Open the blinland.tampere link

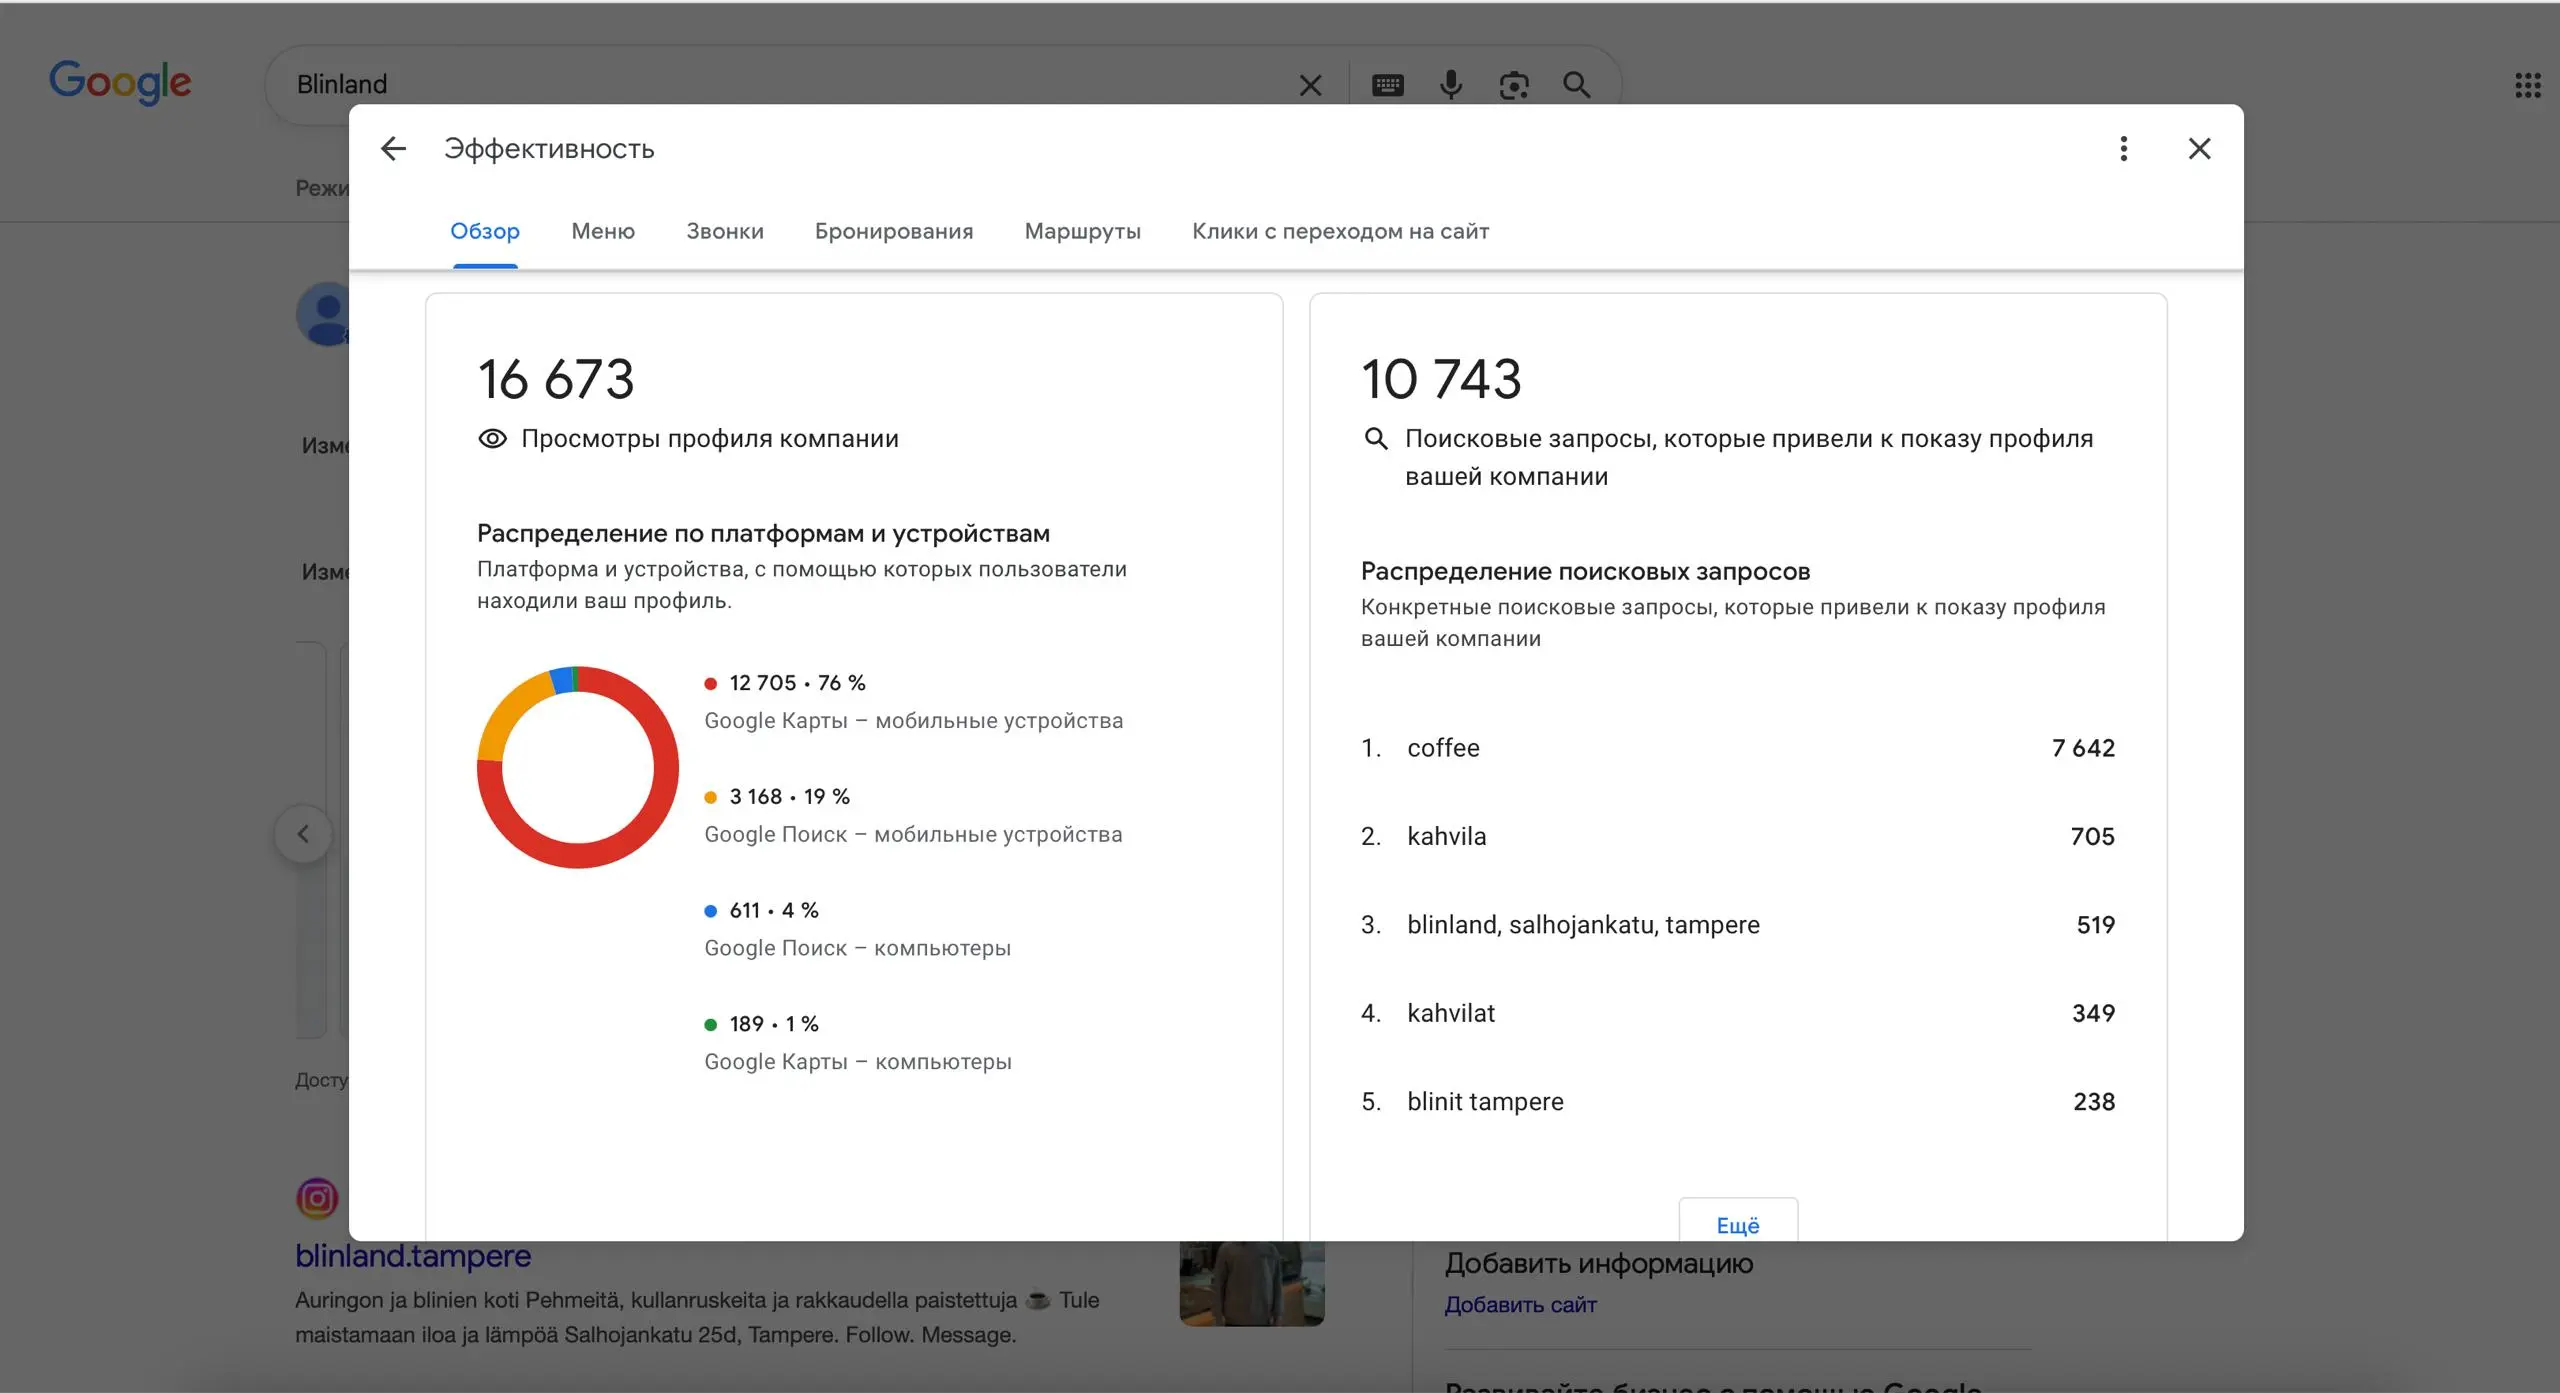click(413, 1256)
